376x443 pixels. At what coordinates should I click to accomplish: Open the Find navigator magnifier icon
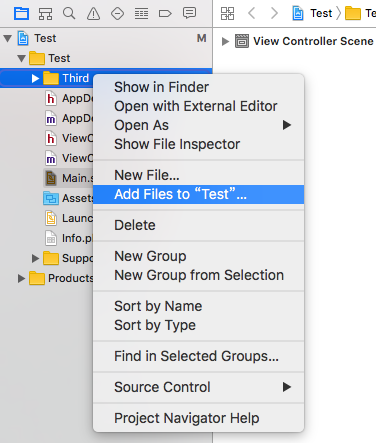click(69, 14)
